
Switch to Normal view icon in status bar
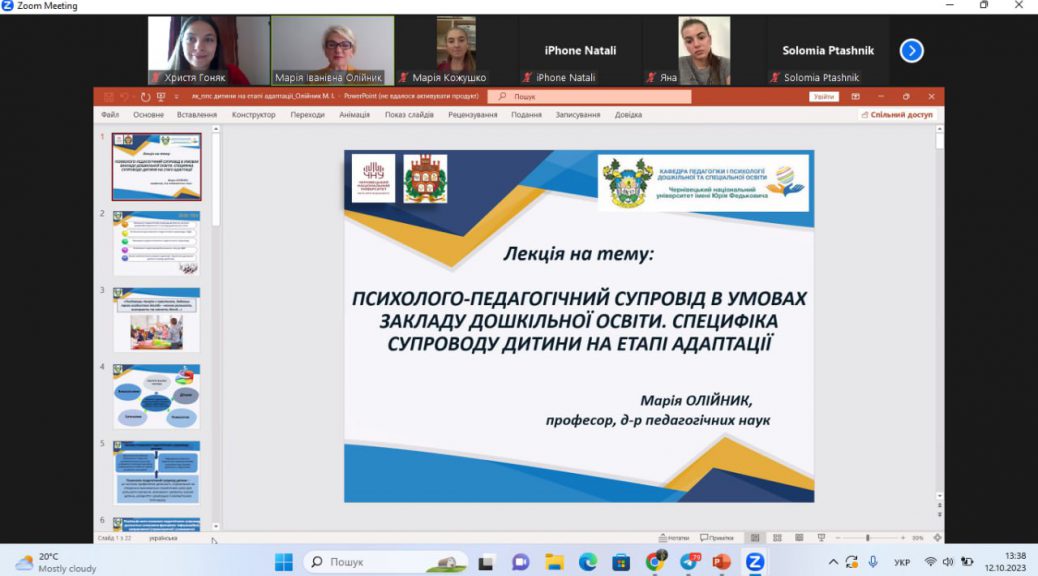(x=755, y=538)
